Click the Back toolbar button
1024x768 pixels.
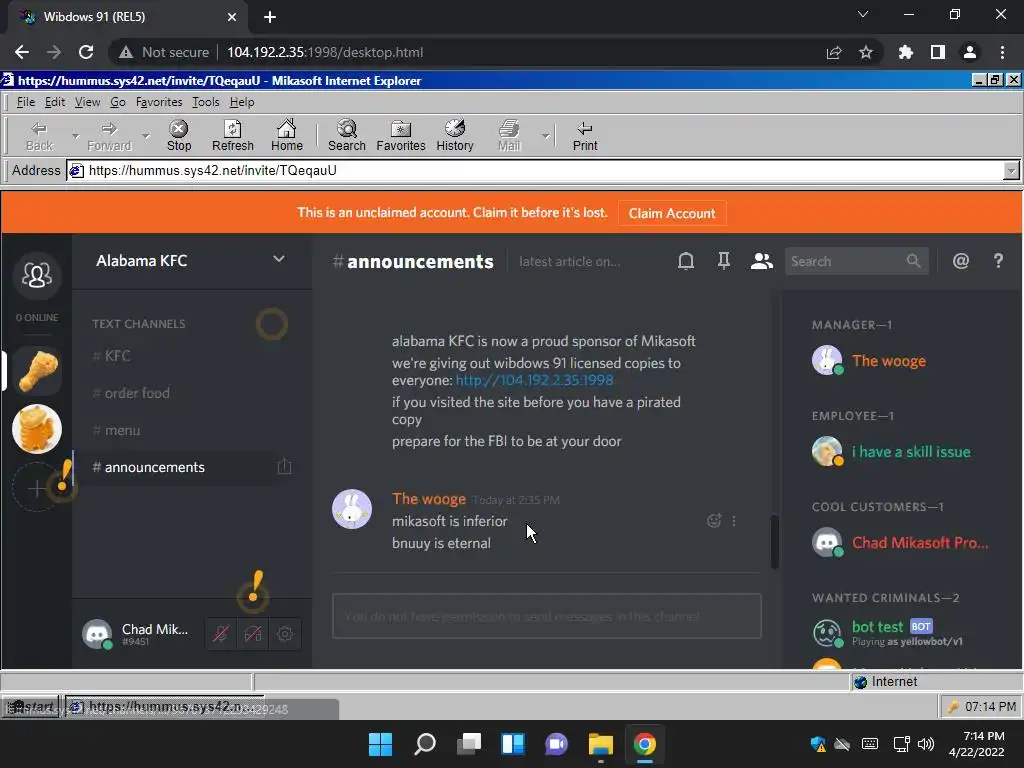coord(39,136)
